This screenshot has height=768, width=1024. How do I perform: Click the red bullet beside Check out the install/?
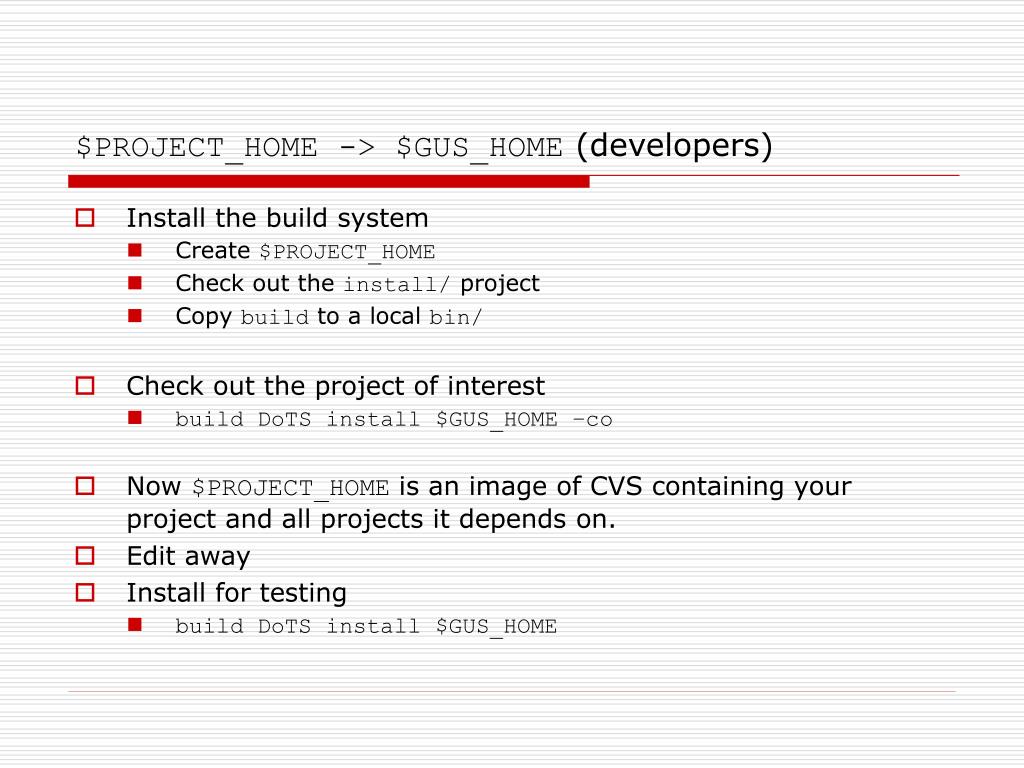click(135, 283)
